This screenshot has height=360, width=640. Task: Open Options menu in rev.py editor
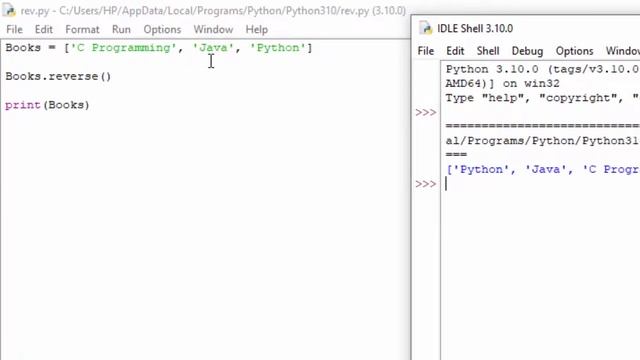[162, 29]
